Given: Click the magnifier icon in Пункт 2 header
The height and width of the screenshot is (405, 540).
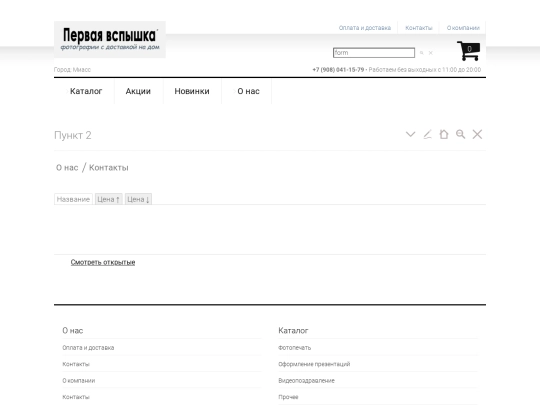Looking at the screenshot, I should coord(460,134).
